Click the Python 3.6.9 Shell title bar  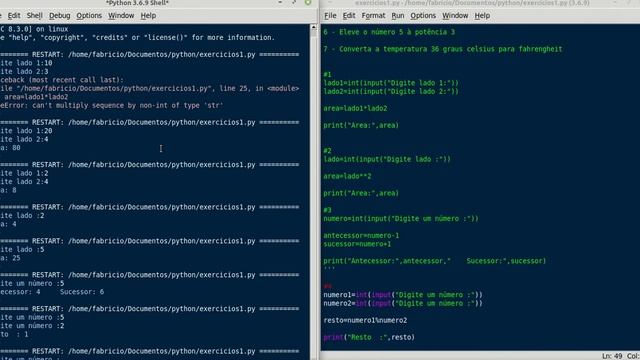click(138, 3)
